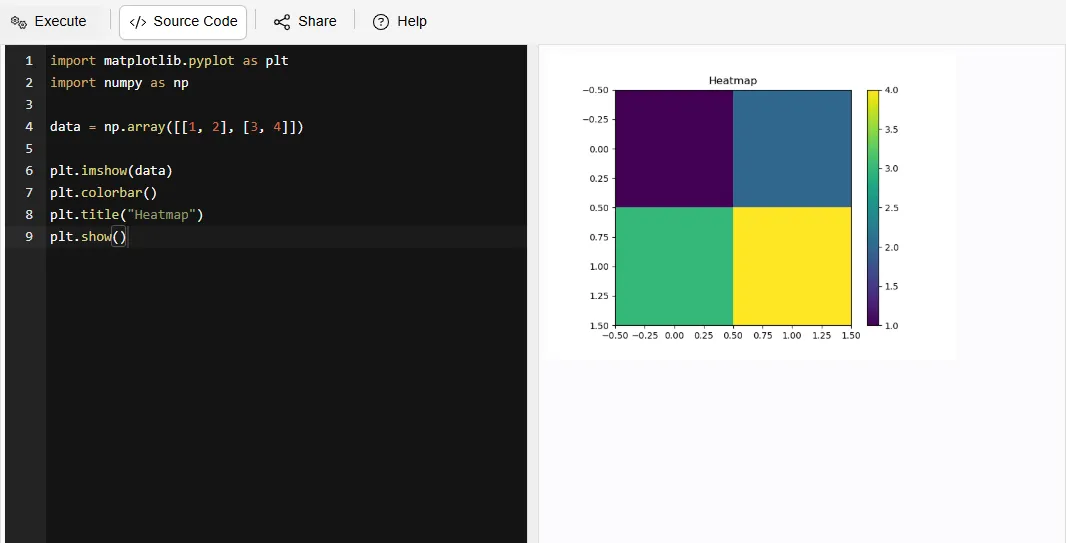Place cursor in 'import matplotlib.pyplot as plt' line
The image size is (1066, 543).
point(169,60)
